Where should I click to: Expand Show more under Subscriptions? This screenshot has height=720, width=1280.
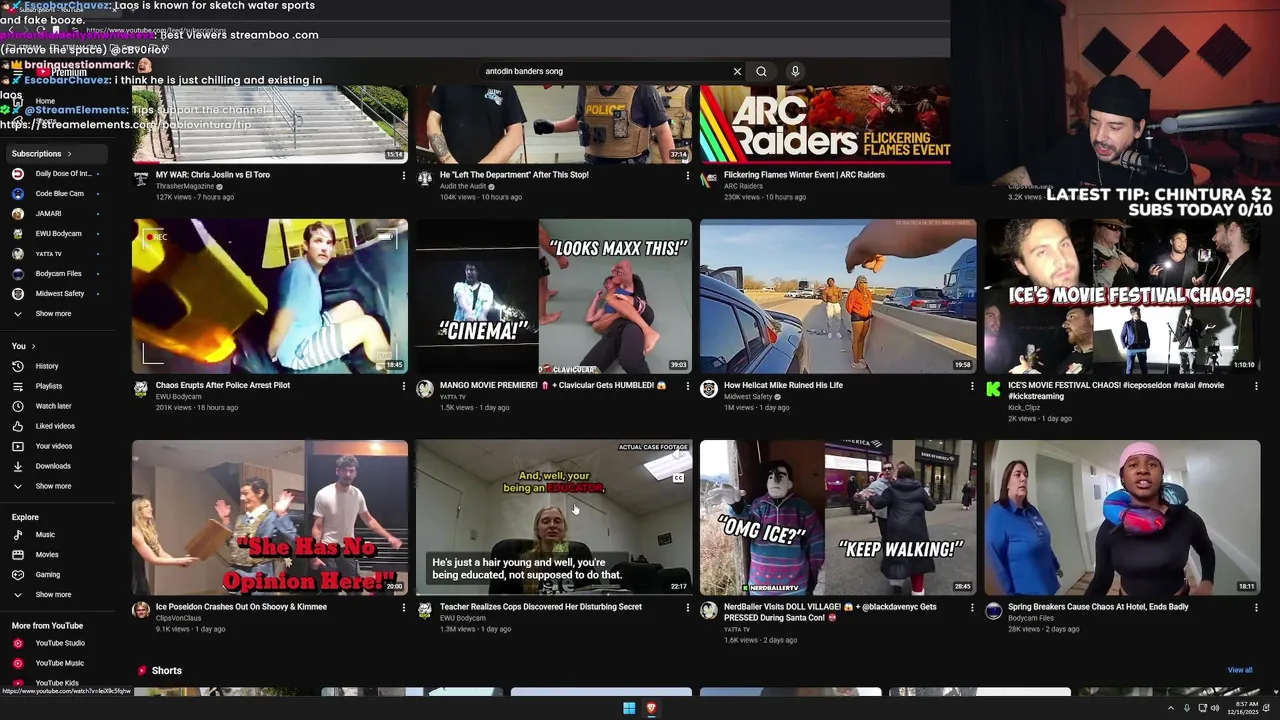pos(53,313)
